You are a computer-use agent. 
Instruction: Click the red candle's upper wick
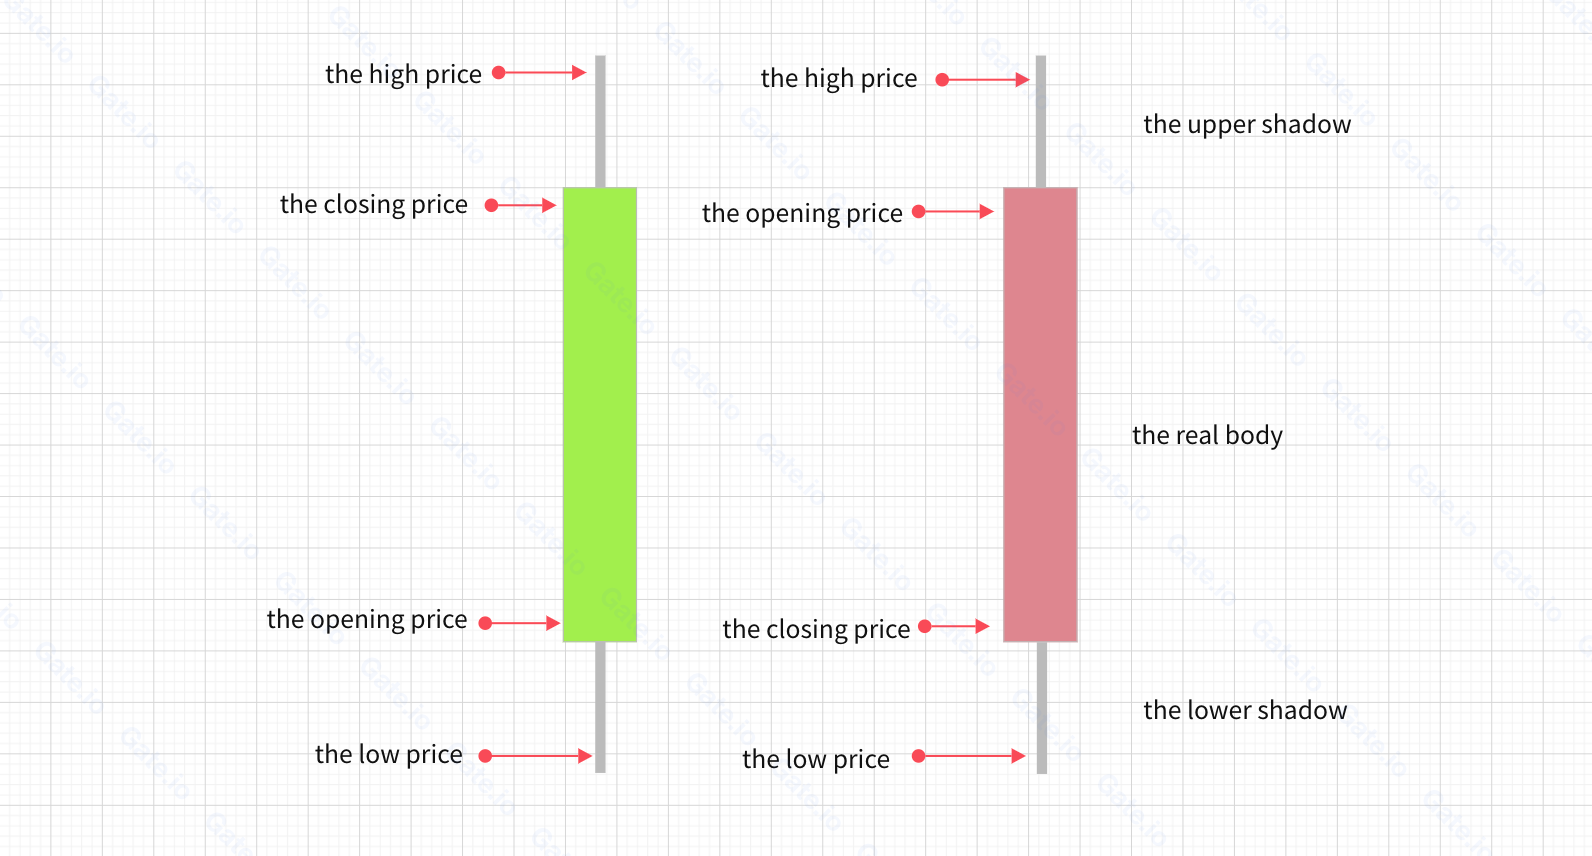[1041, 121]
